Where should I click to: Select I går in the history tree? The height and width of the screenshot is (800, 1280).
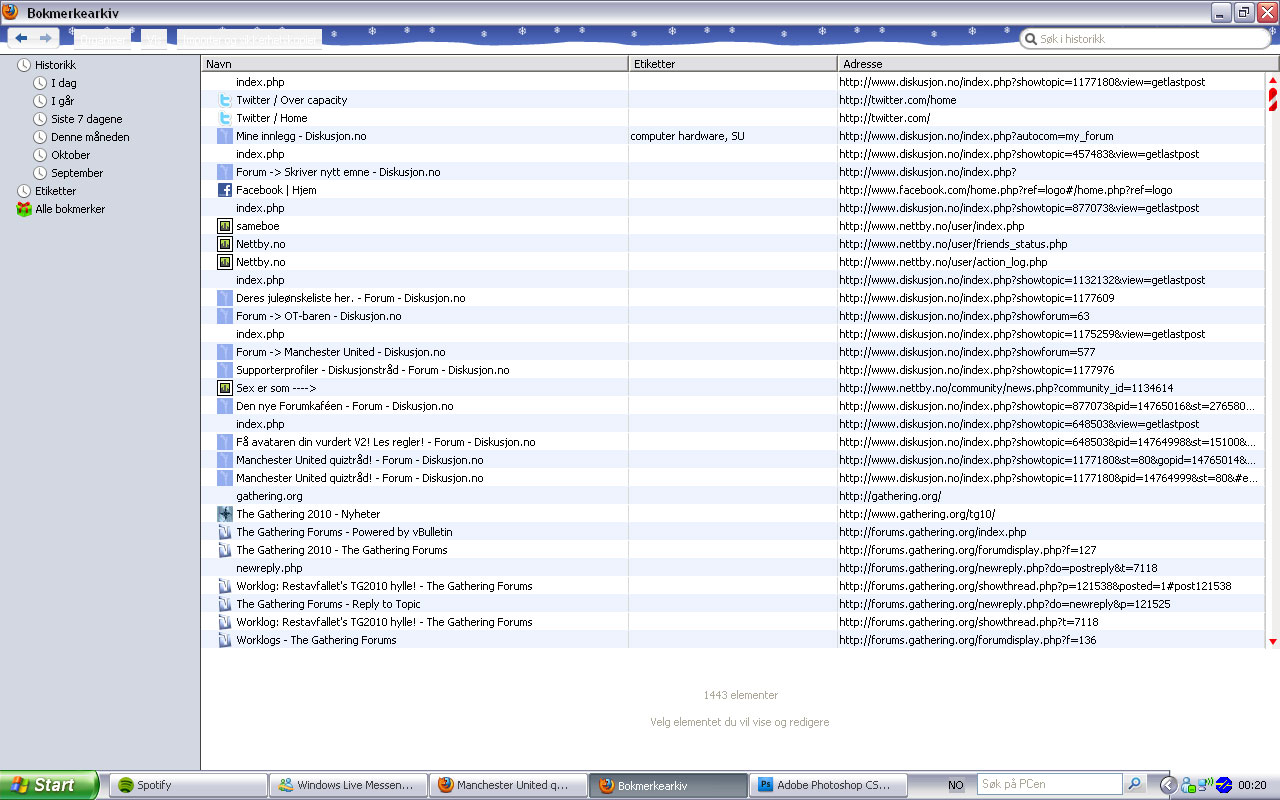coord(62,101)
